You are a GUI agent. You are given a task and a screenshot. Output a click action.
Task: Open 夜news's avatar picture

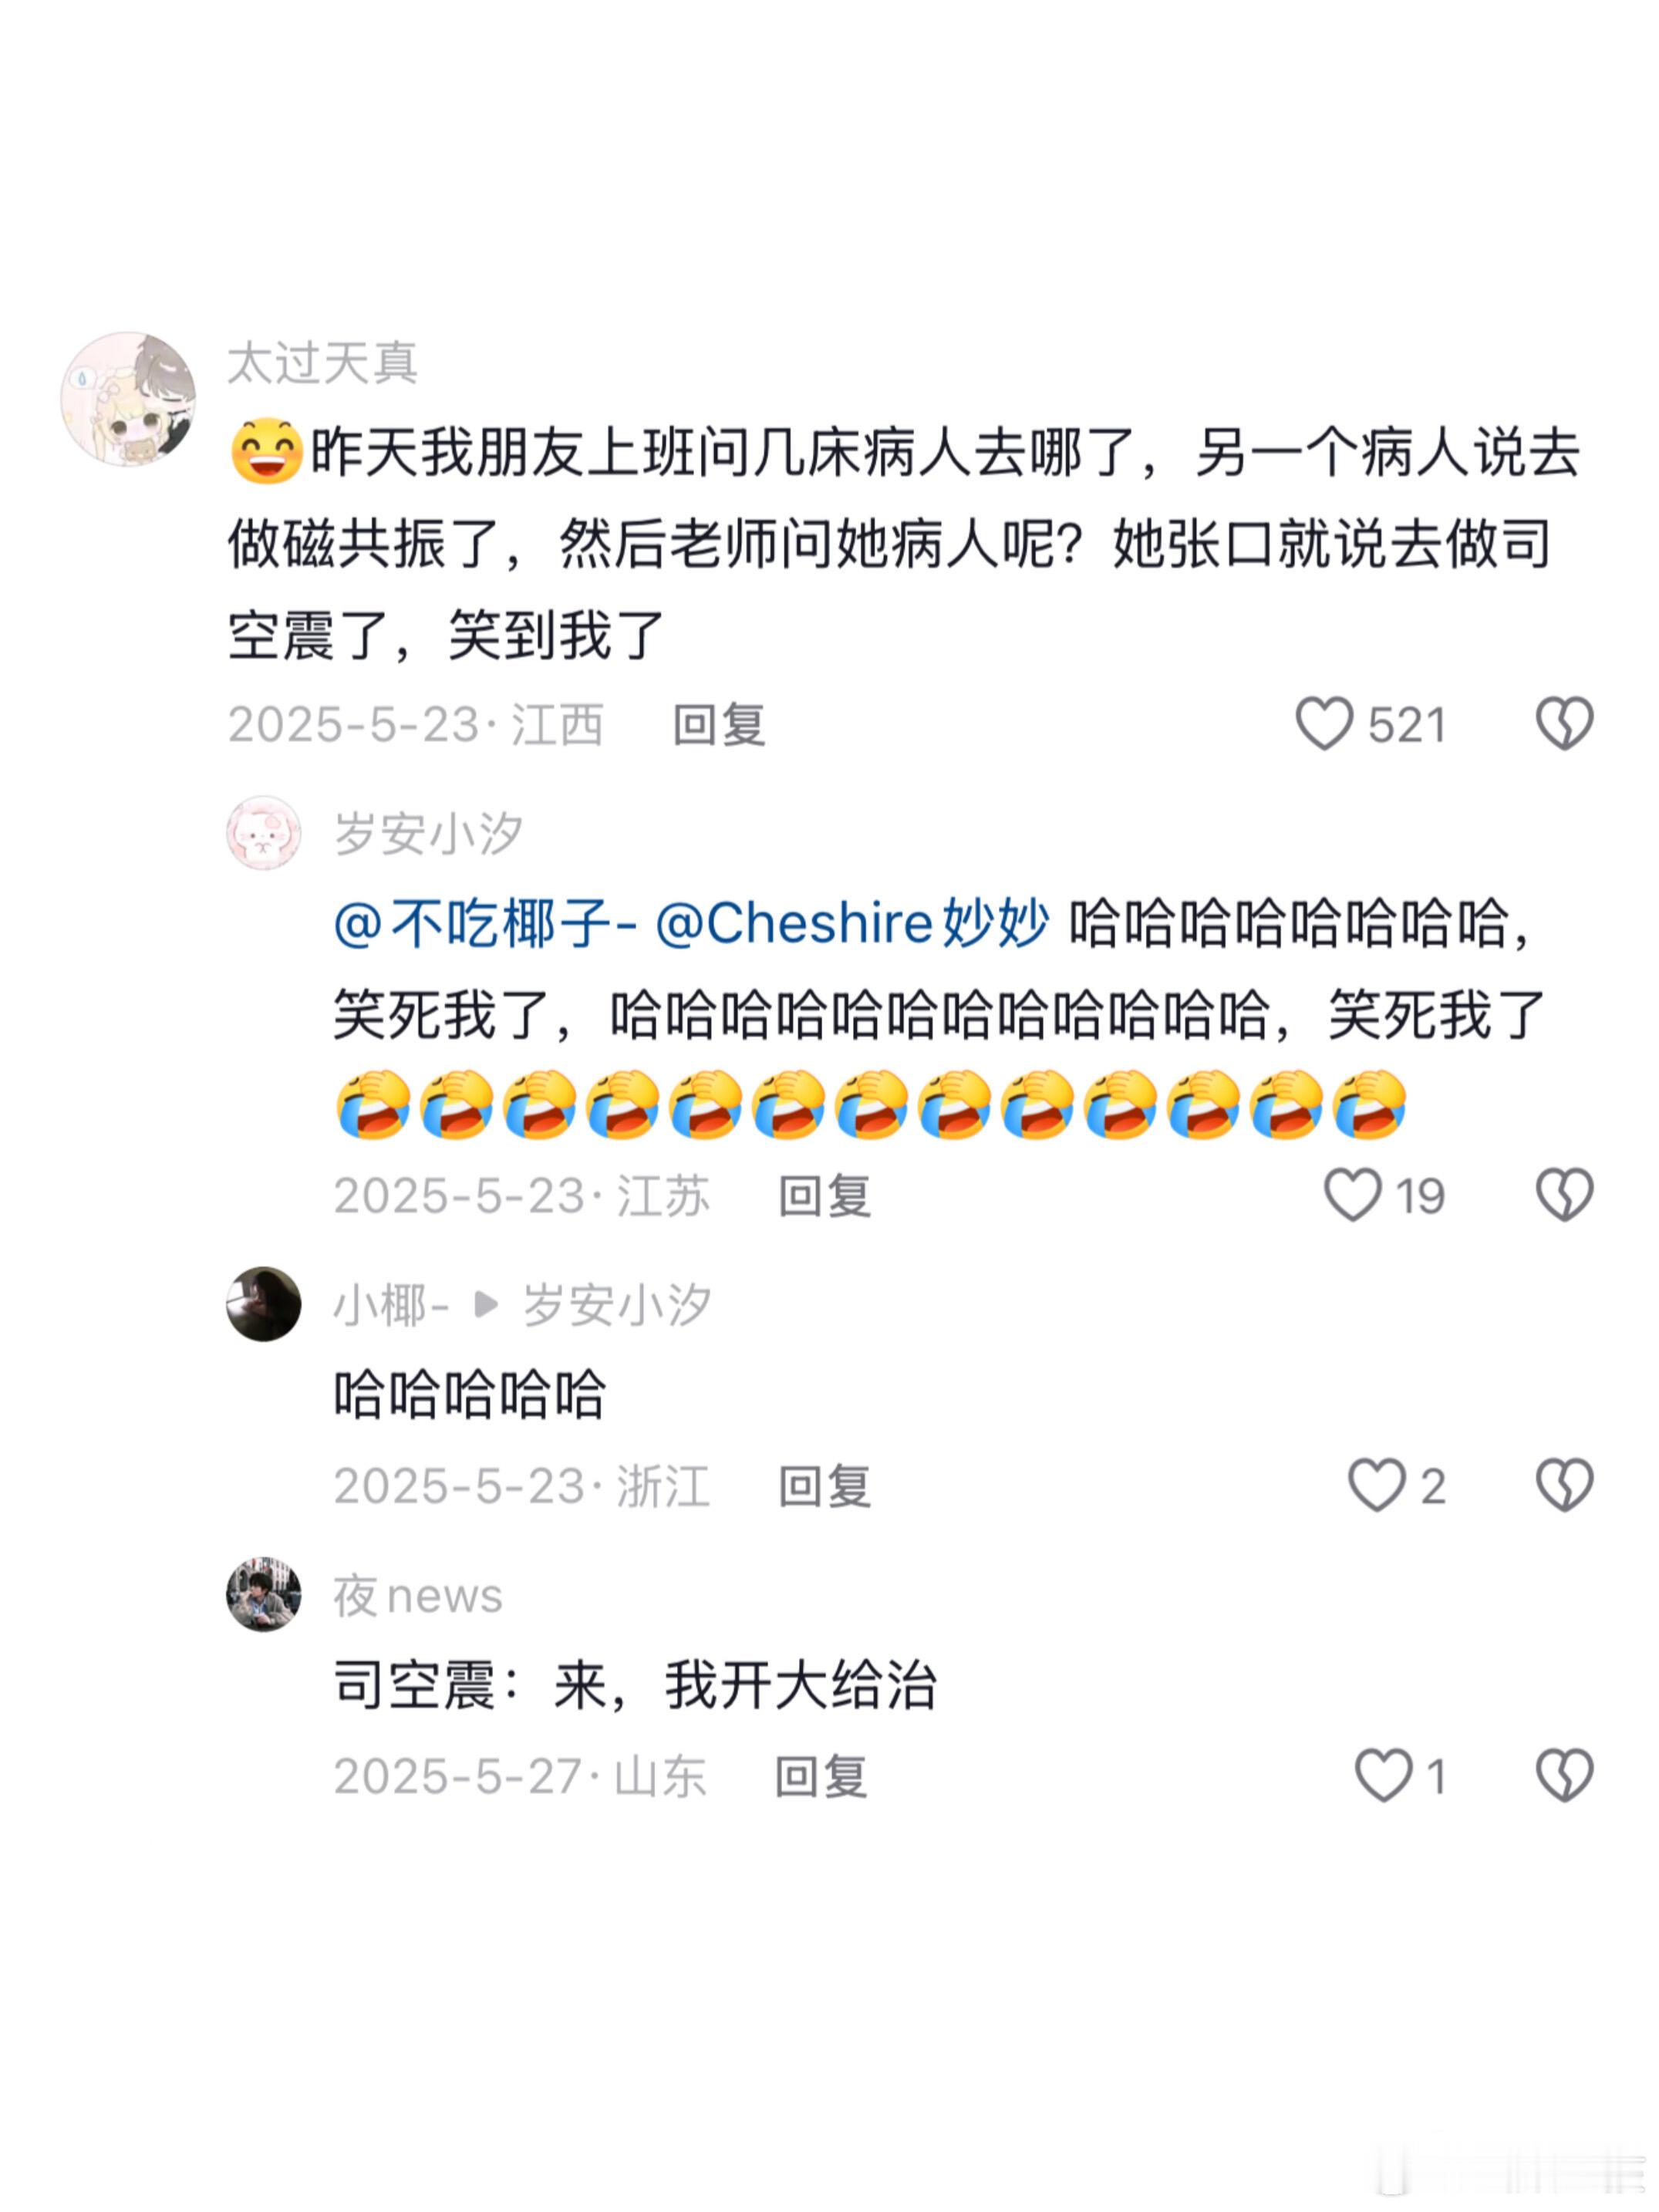[x=264, y=1594]
